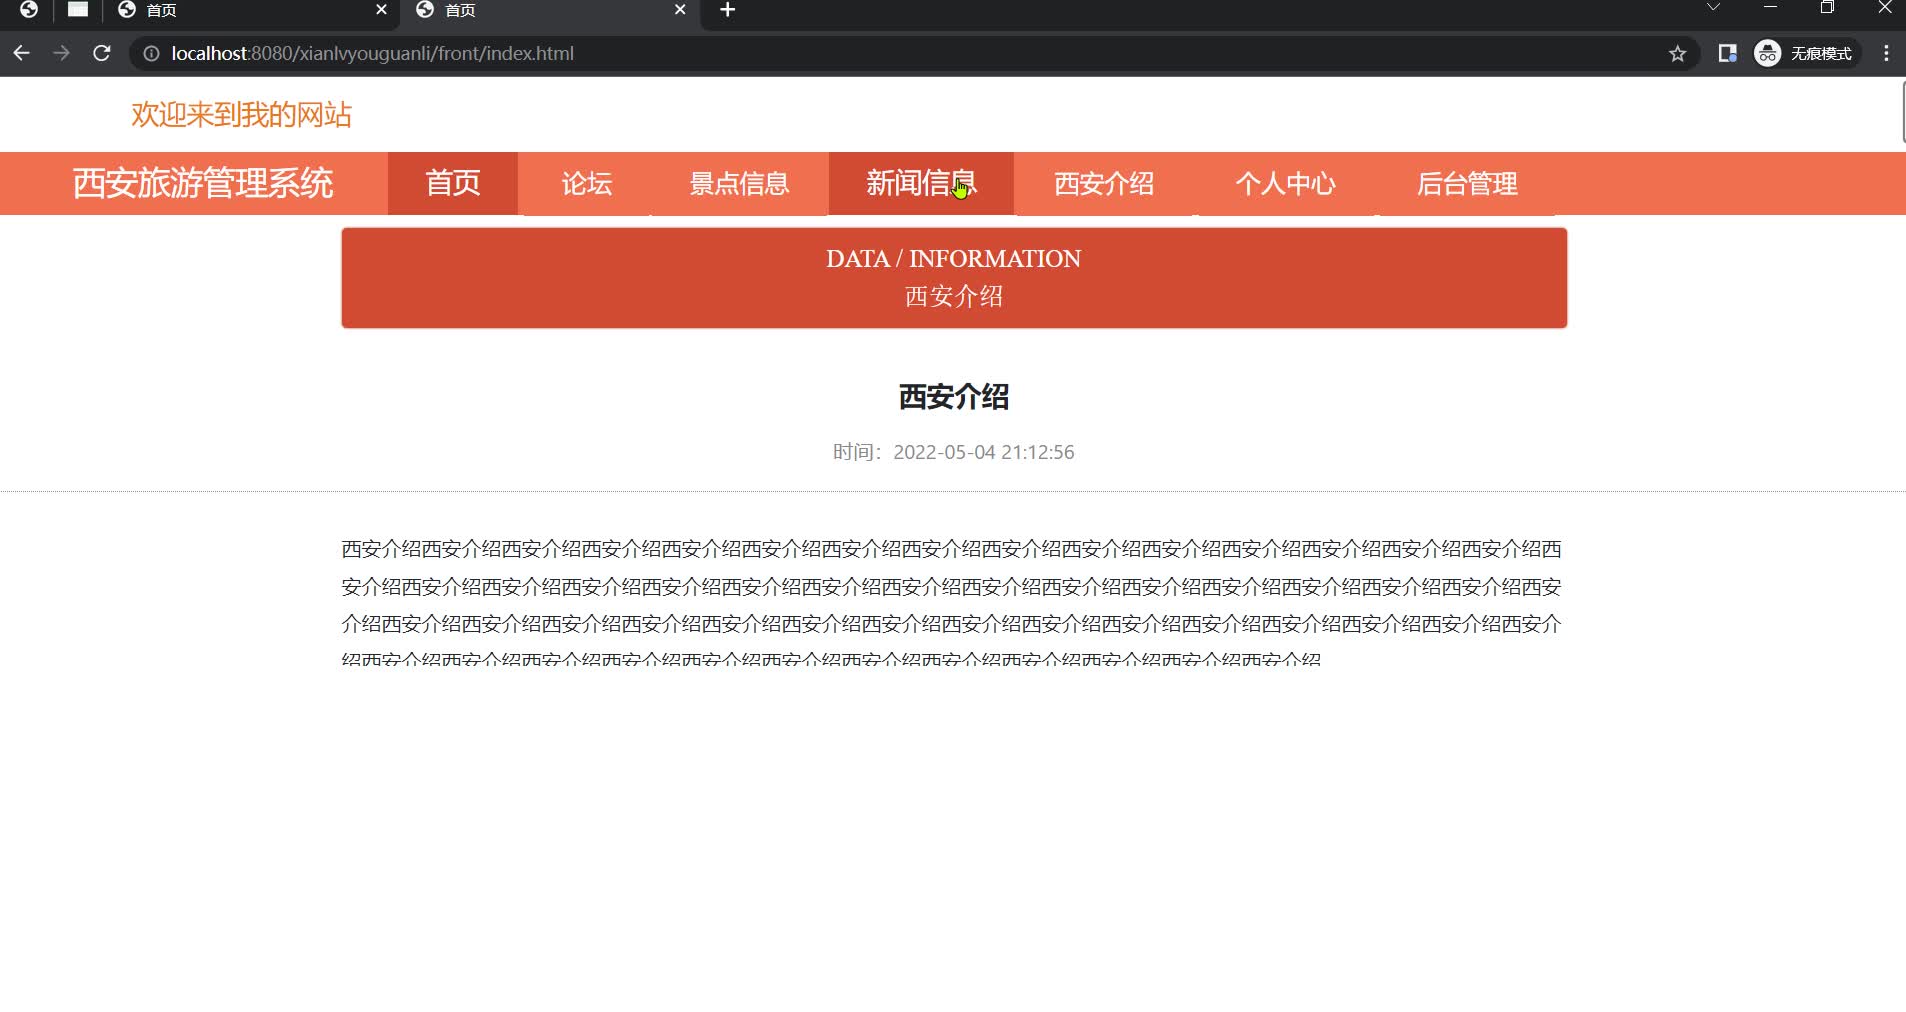This screenshot has width=1906, height=1012.
Task: Open the 个人中心 link
Action: (x=1287, y=183)
